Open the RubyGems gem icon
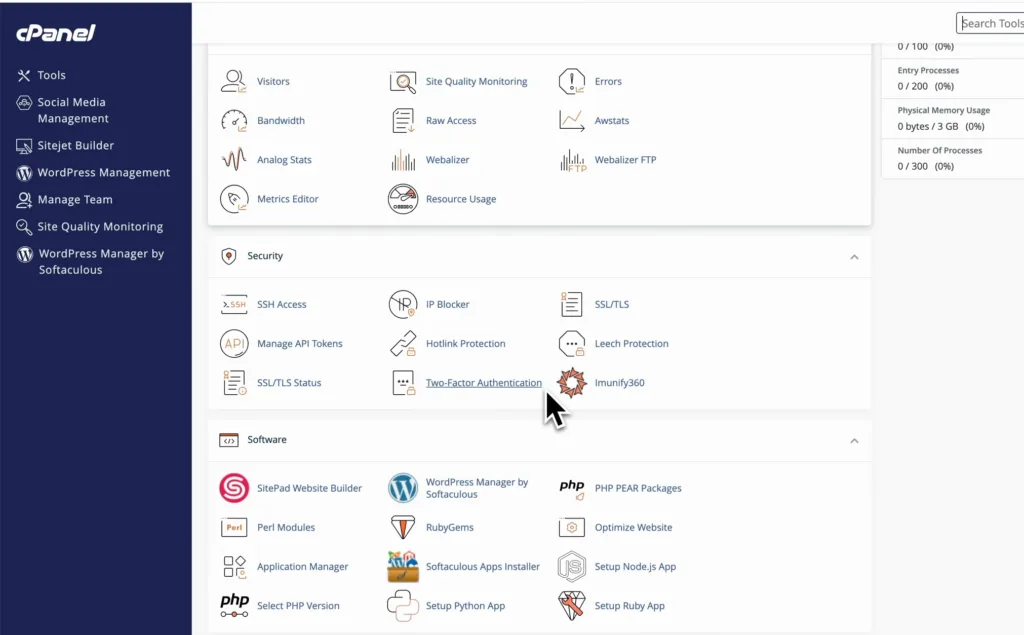This screenshot has height=635, width=1024. point(403,527)
